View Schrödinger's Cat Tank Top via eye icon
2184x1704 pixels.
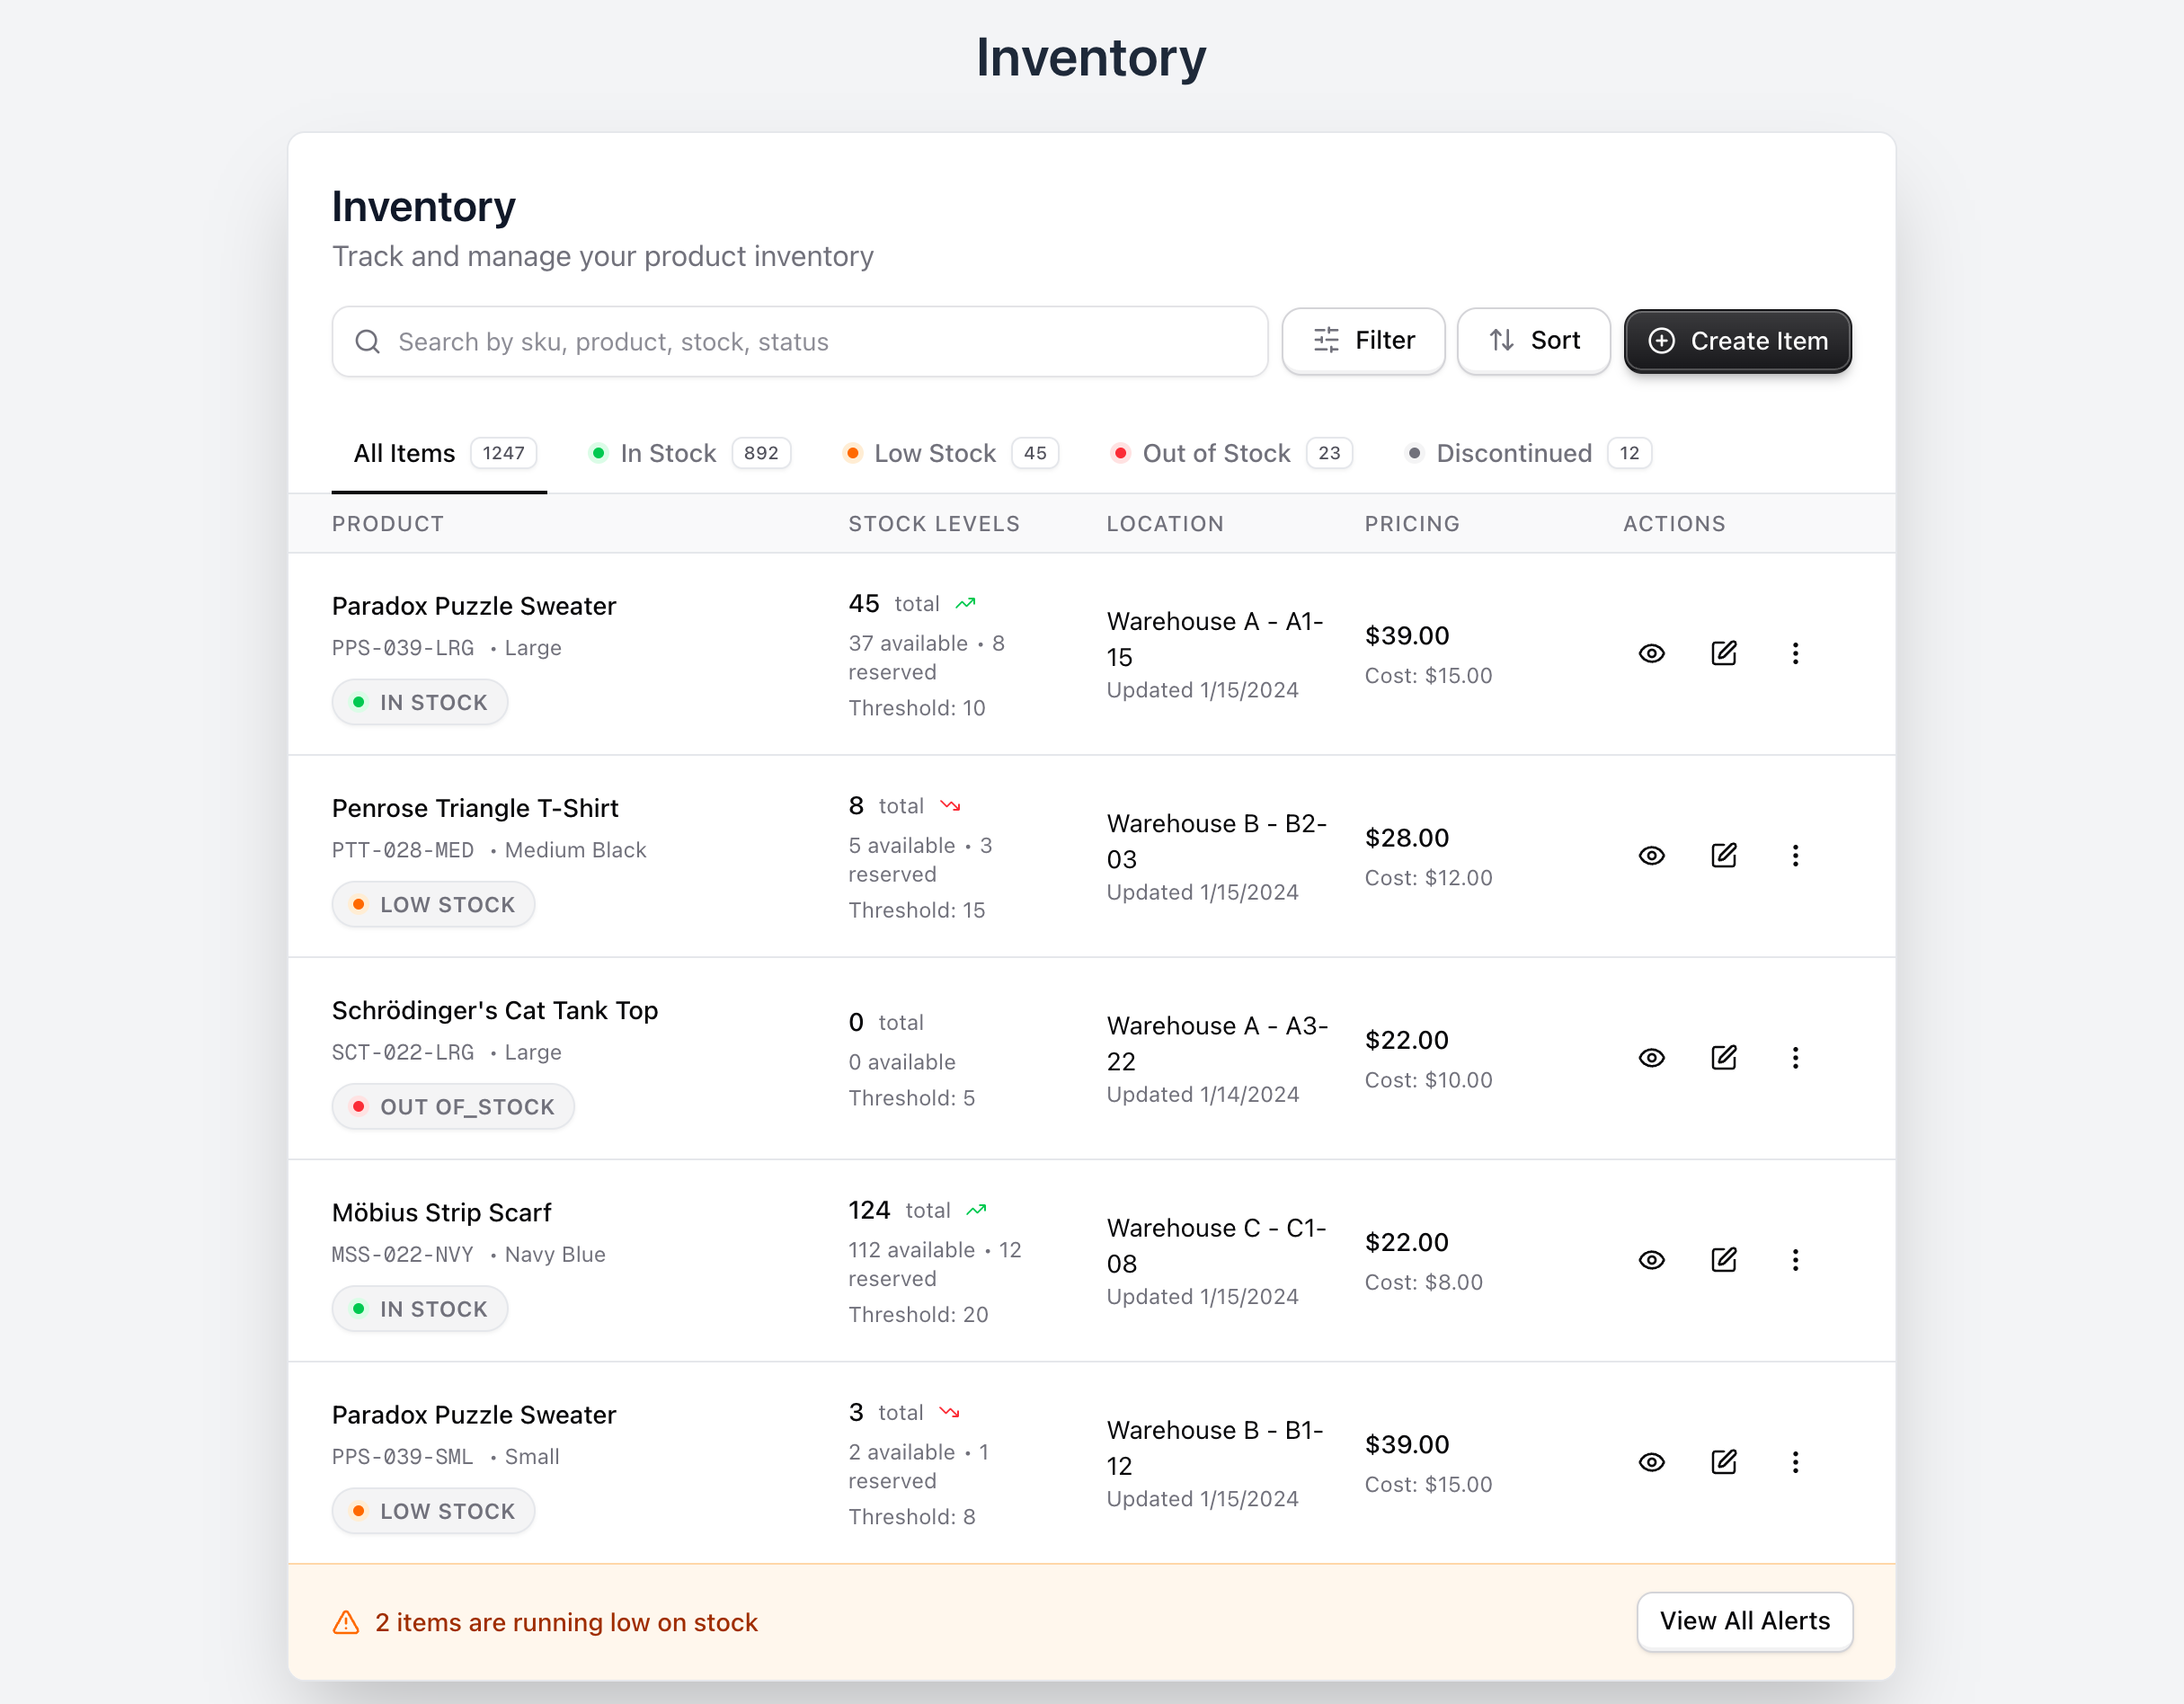pos(1651,1057)
